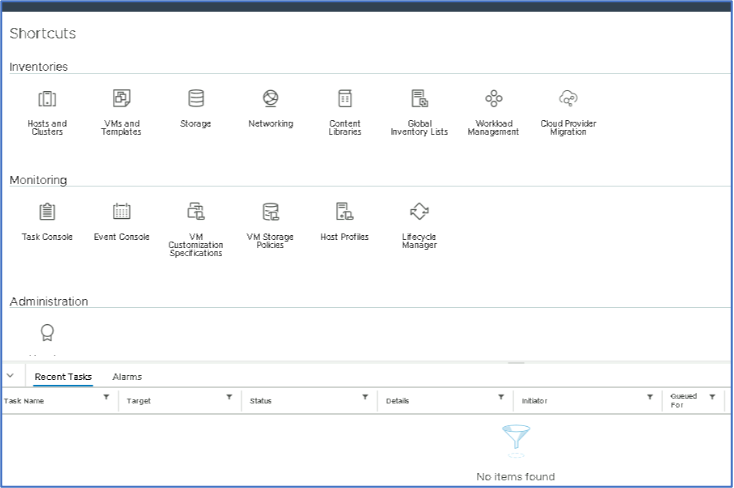Open VMs and Templates shortcut
The height and width of the screenshot is (488, 734).
pos(121,99)
